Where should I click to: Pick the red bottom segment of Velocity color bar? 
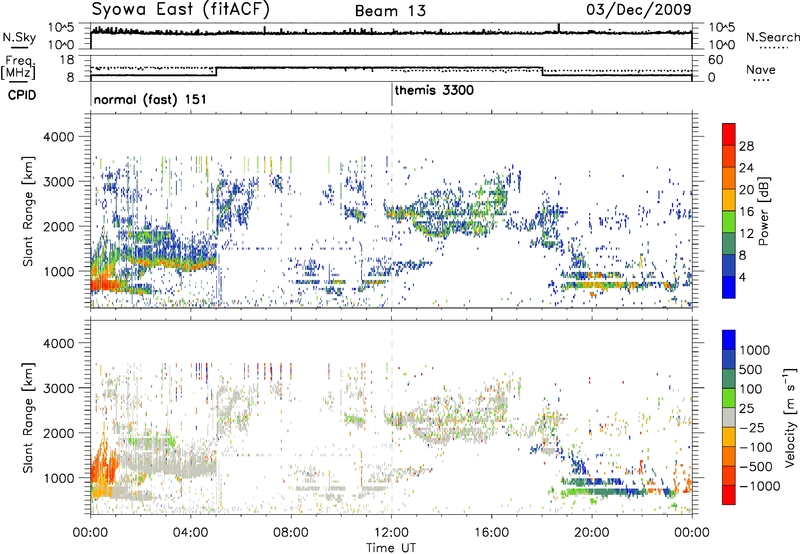click(x=729, y=495)
